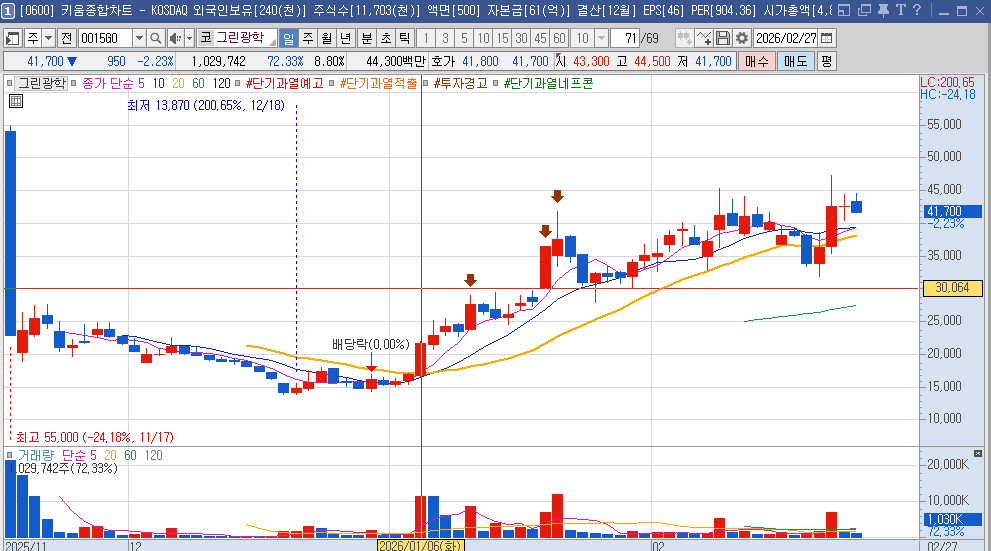Click the data grid icon at chart top-left
The width and height of the screenshot is (991, 551).
tap(16, 101)
